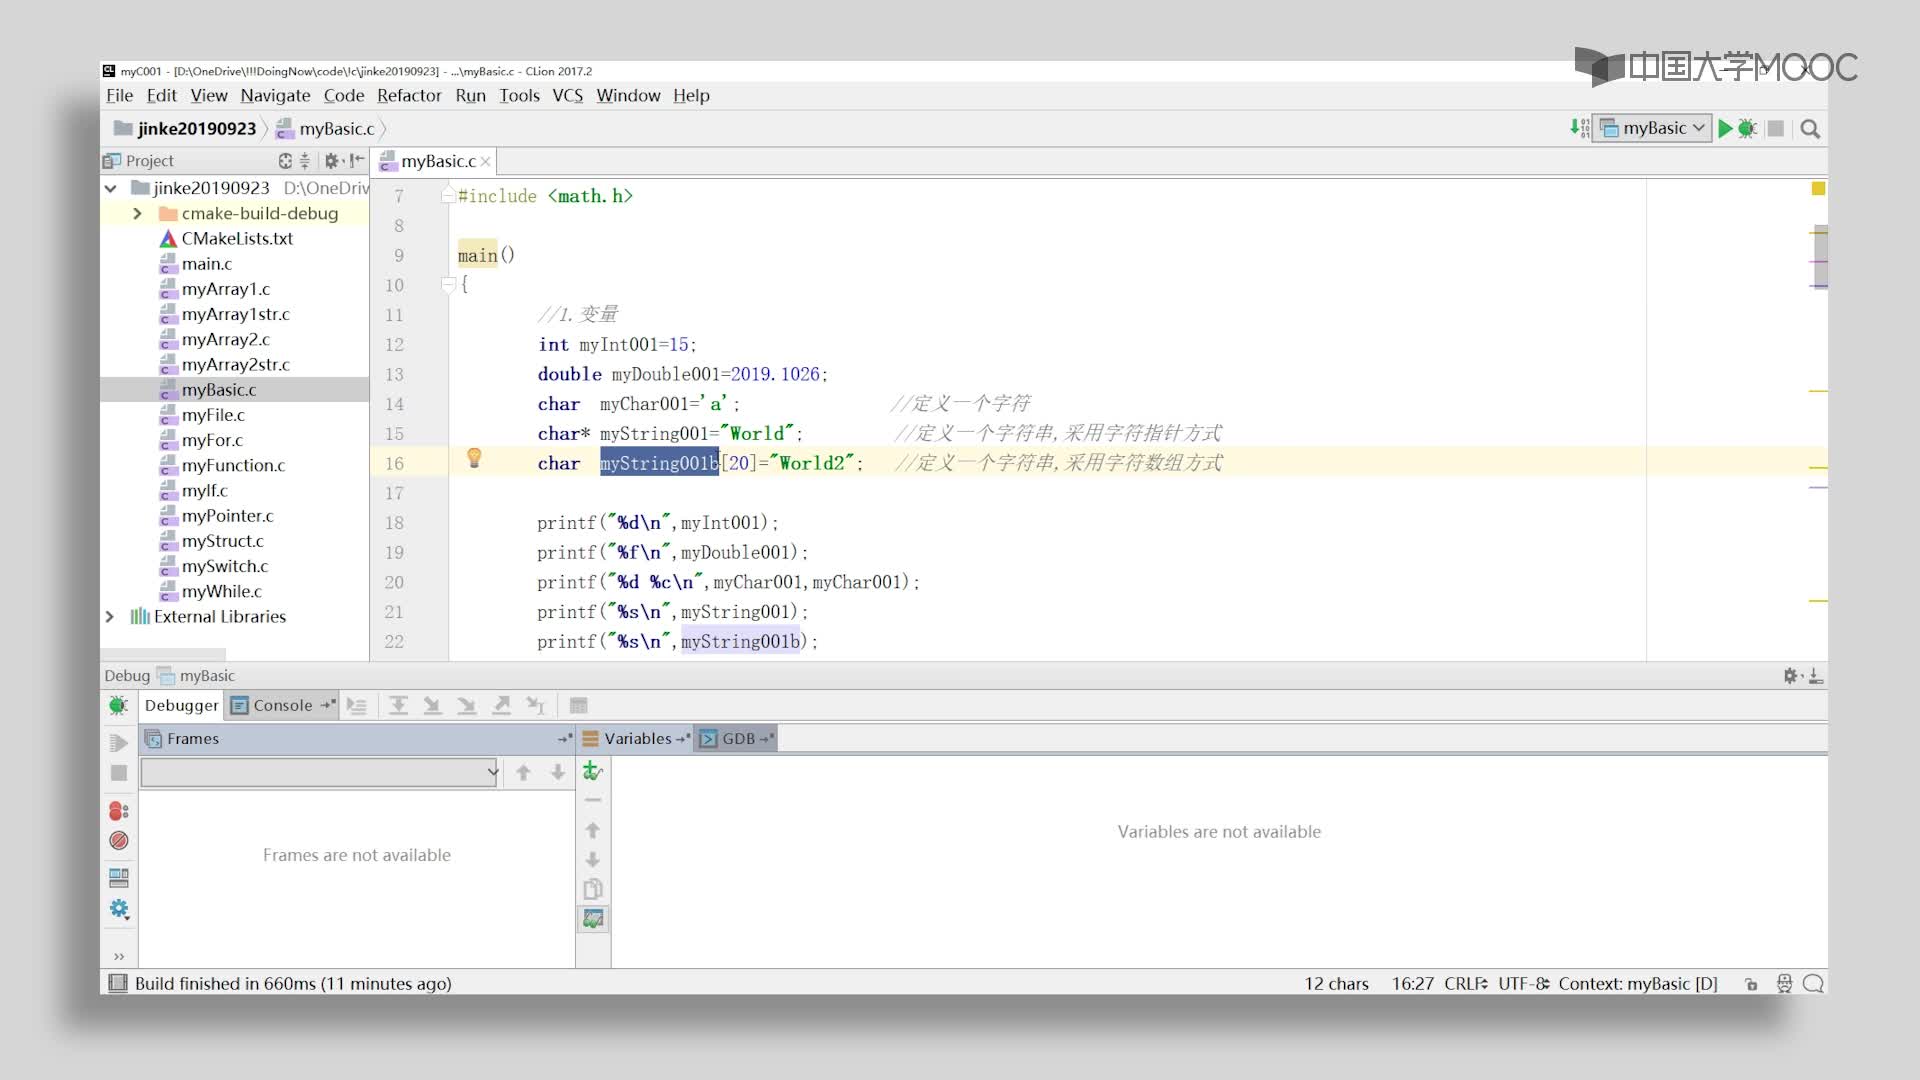Collapse the jinke20190923 project root
This screenshot has height=1080, width=1920.
[111, 188]
